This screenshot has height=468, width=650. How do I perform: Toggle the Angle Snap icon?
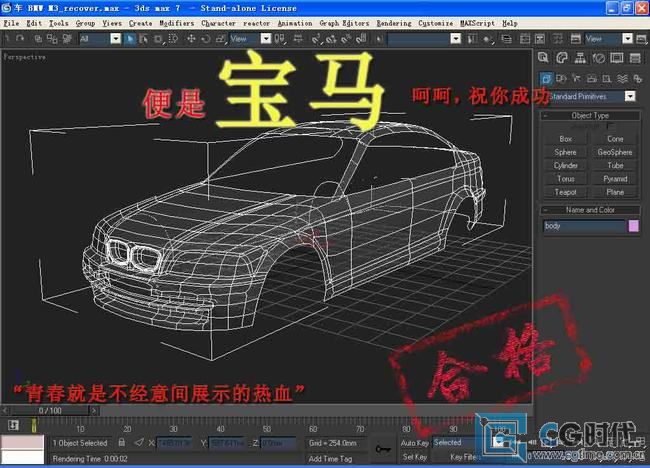(x=331, y=39)
